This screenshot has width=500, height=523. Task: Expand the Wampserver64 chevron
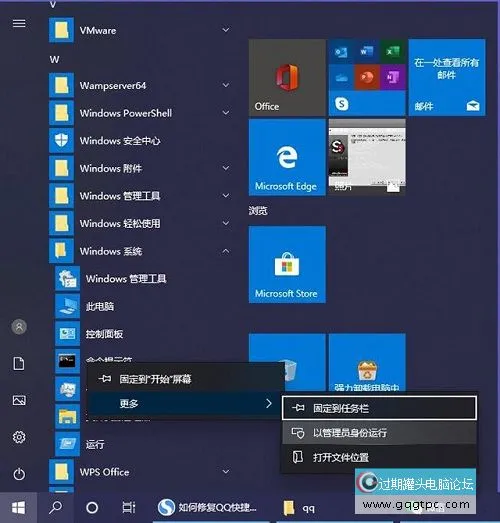226,85
